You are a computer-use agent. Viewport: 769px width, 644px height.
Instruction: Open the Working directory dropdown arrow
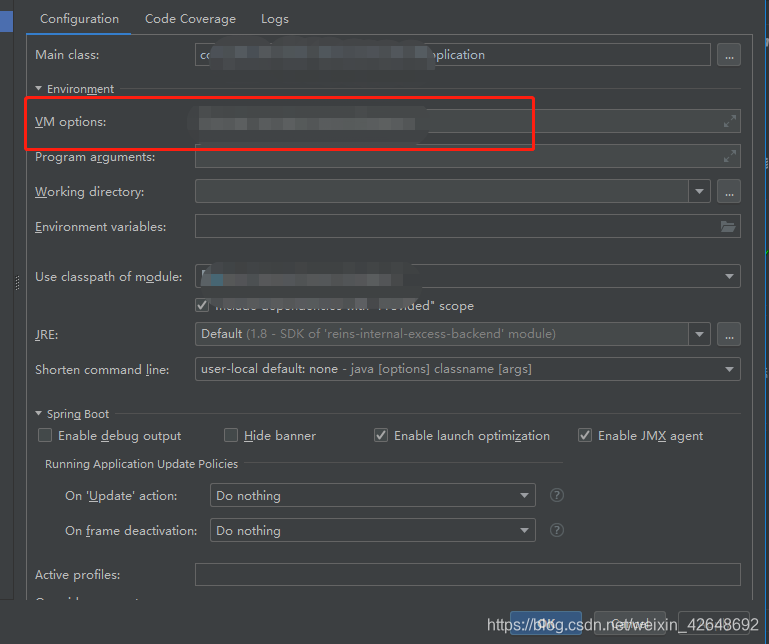(699, 191)
